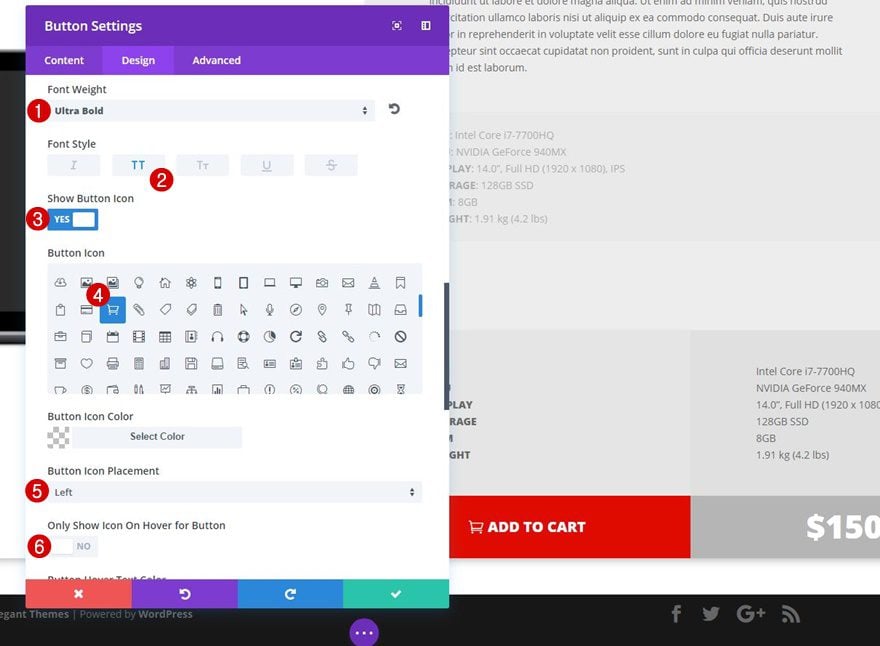Select the shopping cart button icon
Viewport: 880px width, 646px height.
(x=113, y=310)
